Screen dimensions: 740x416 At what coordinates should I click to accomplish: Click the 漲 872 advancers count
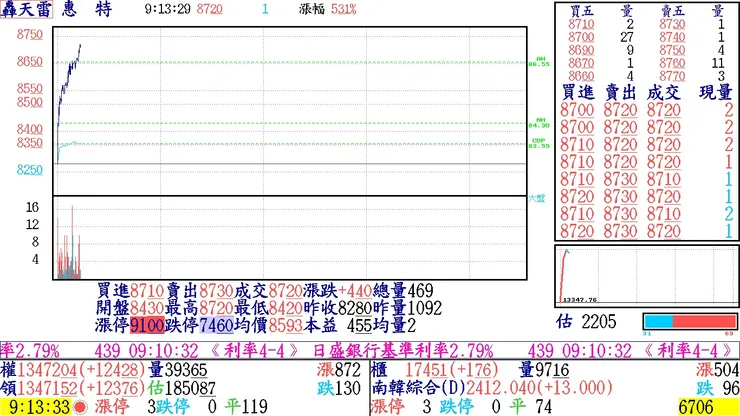click(338, 370)
